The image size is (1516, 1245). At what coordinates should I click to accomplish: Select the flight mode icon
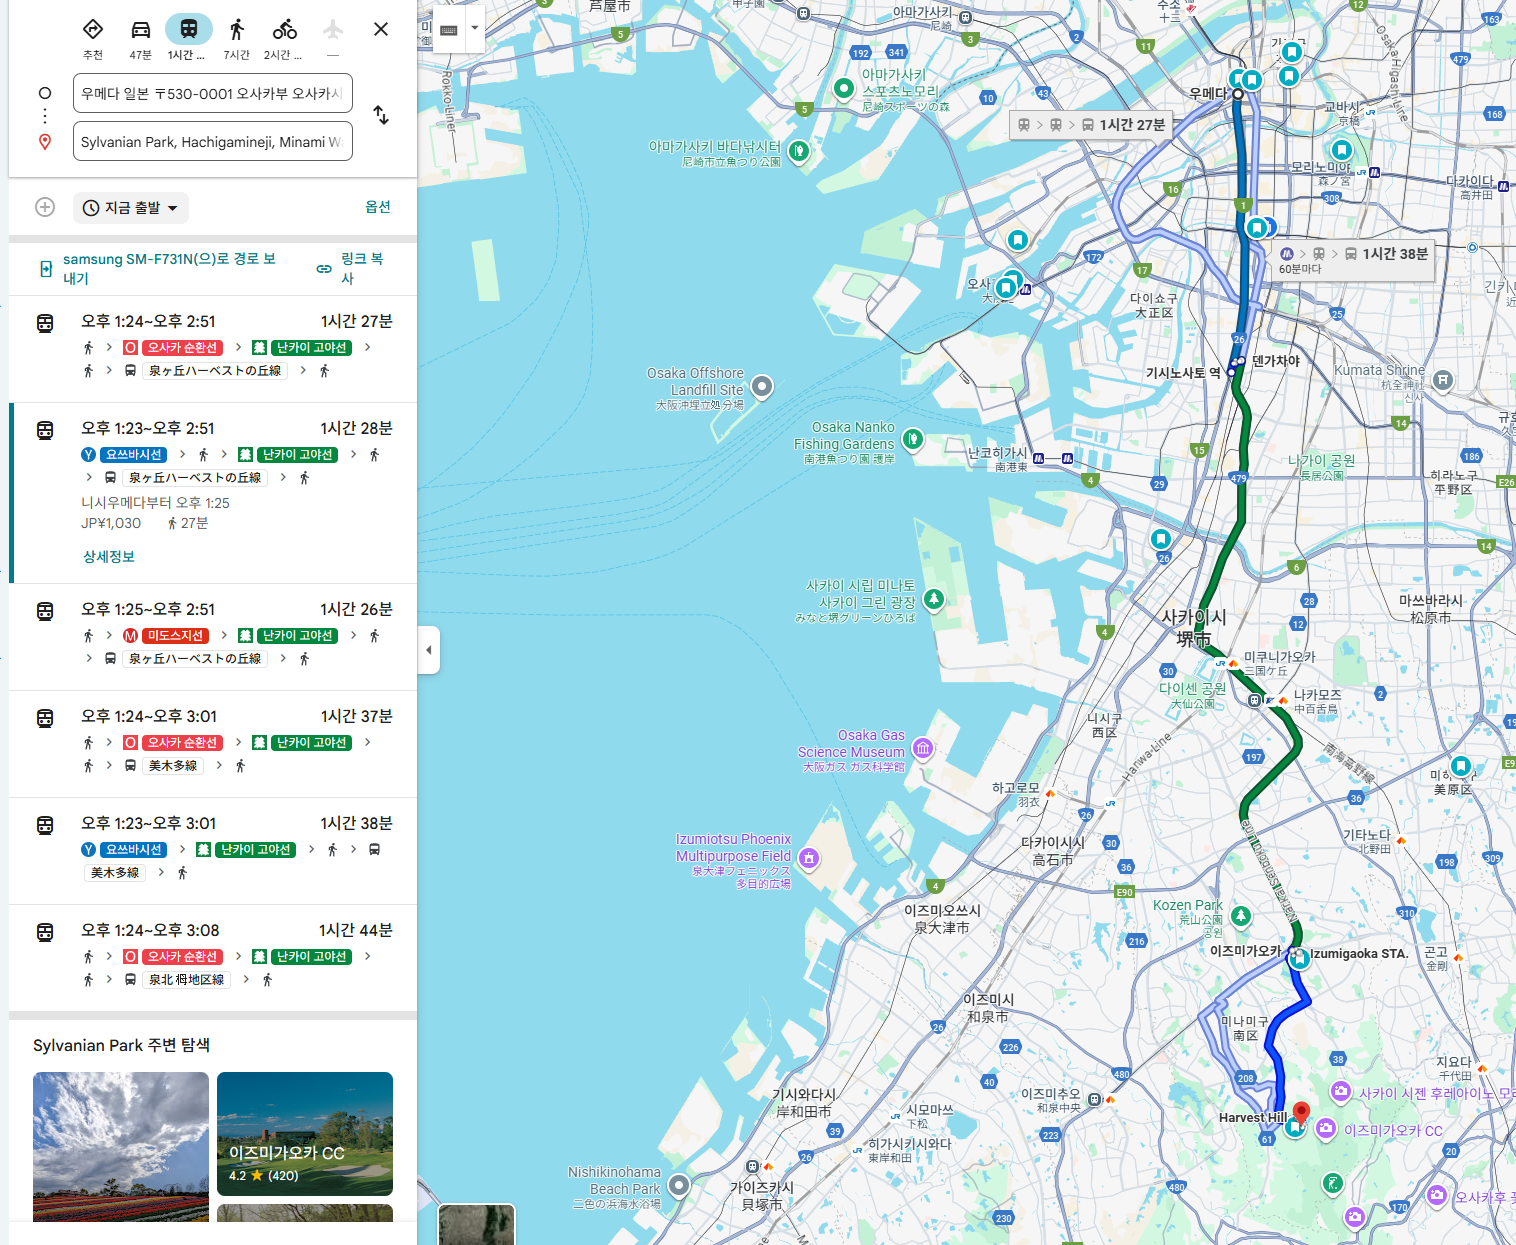pyautogui.click(x=333, y=29)
